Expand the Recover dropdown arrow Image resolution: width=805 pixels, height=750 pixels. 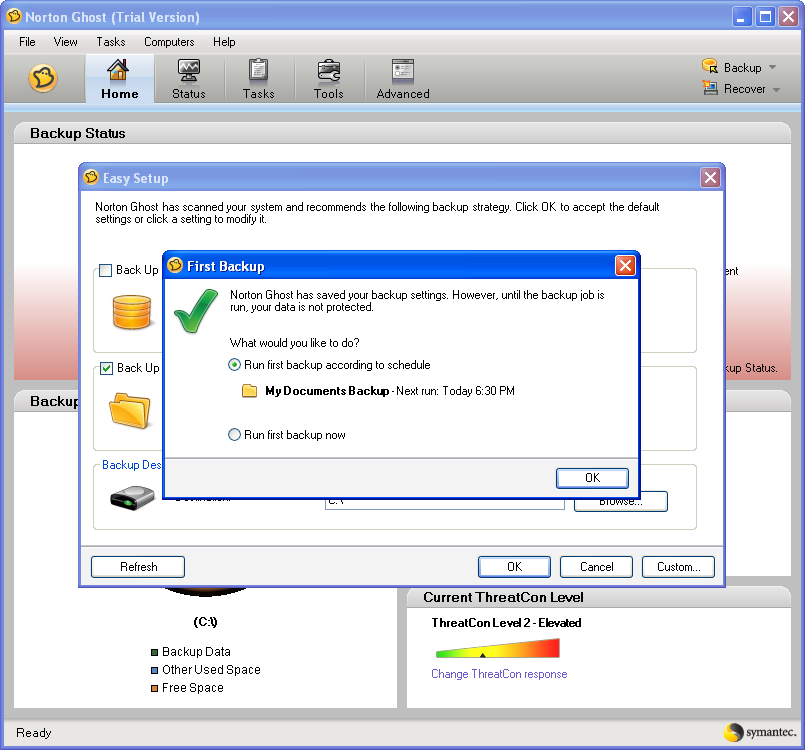coord(776,89)
